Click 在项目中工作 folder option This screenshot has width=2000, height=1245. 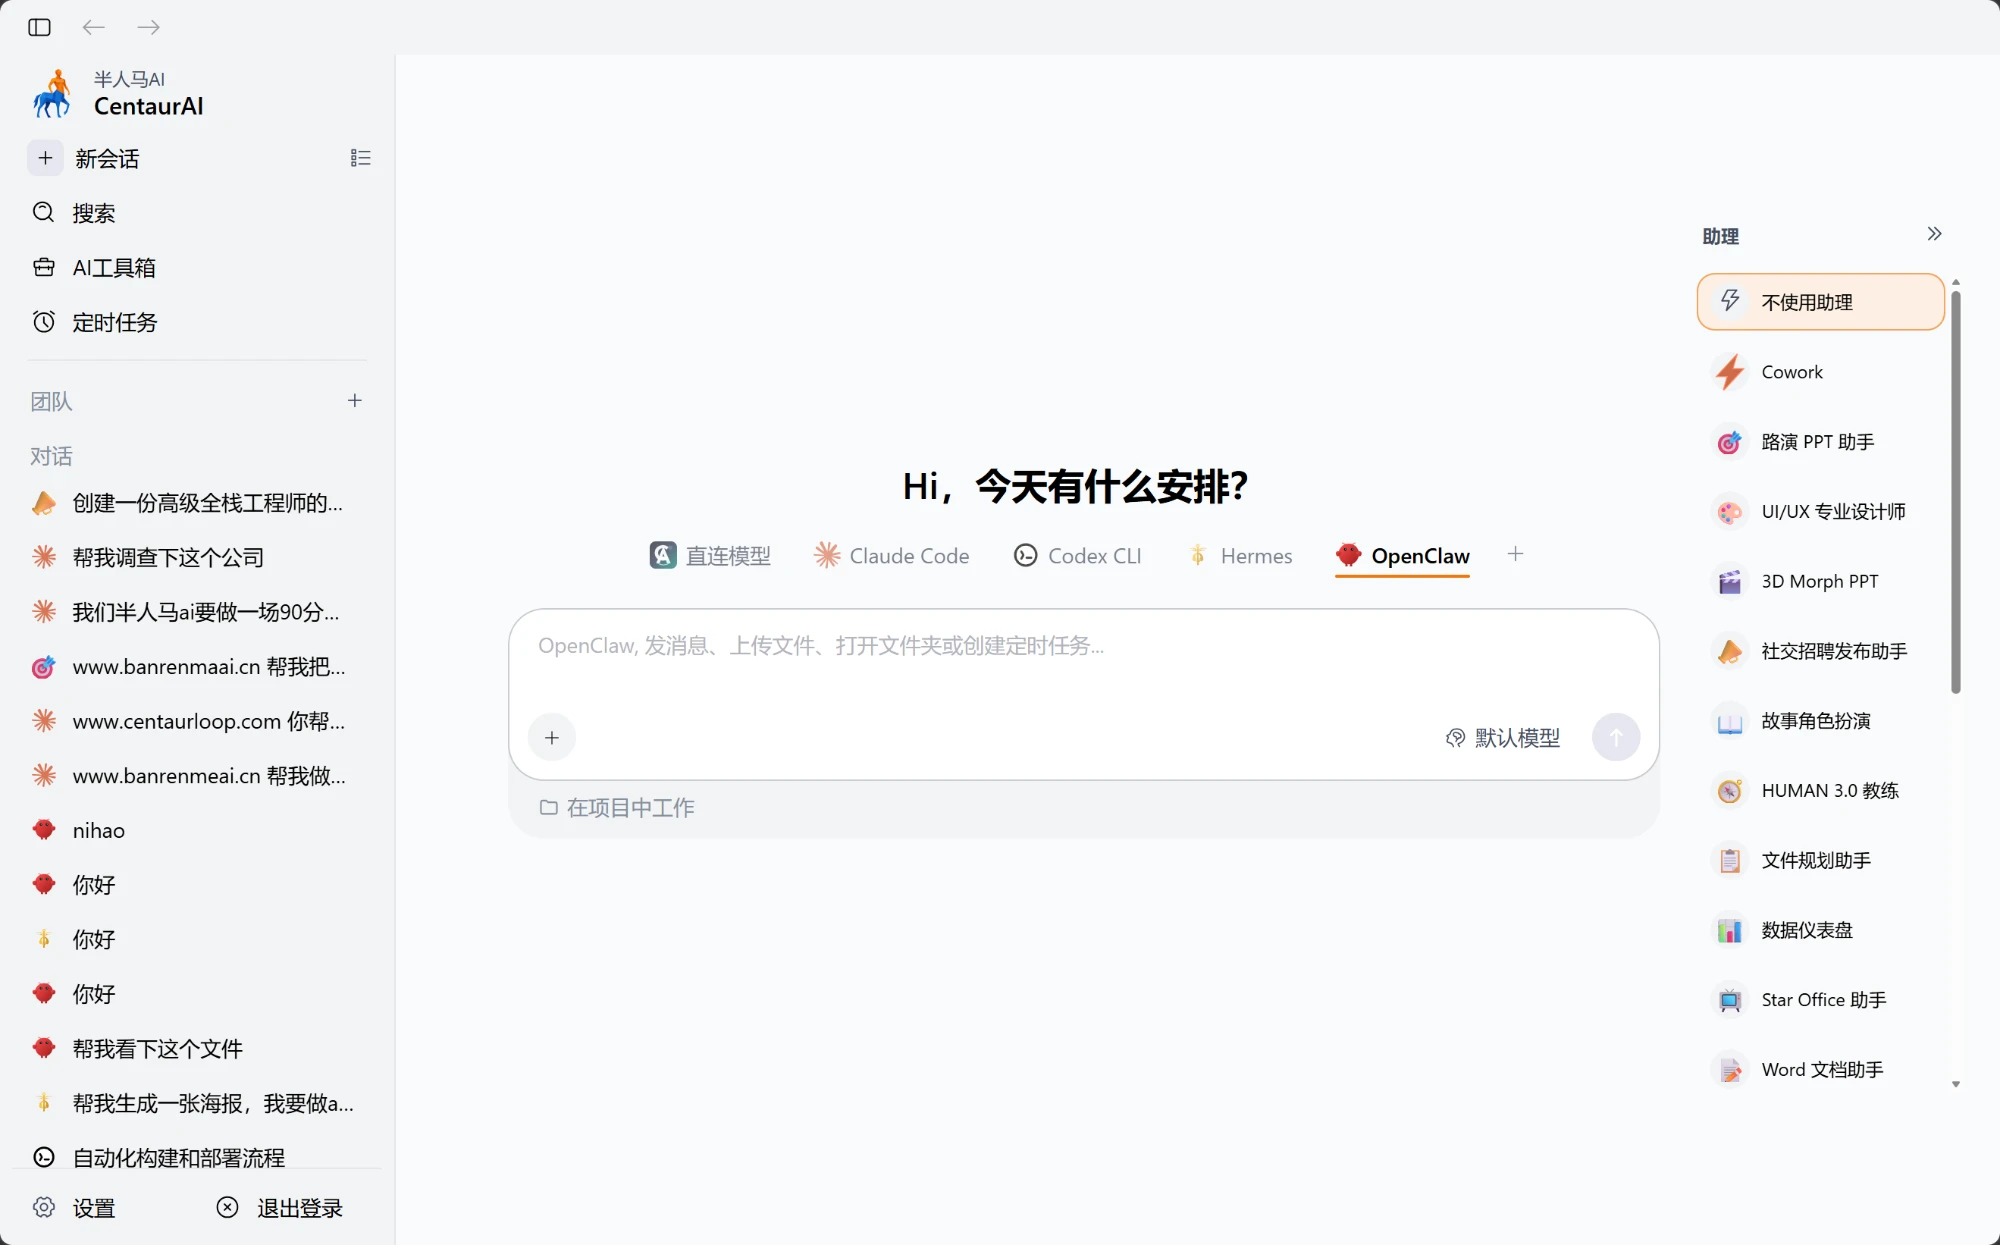tap(618, 808)
